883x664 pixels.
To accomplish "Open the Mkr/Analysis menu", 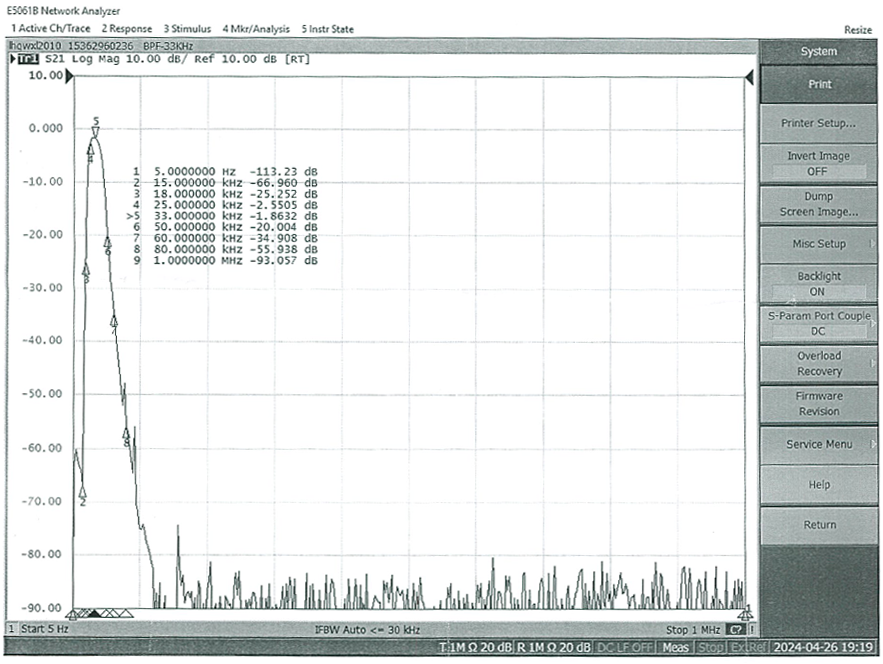I will (256, 29).
